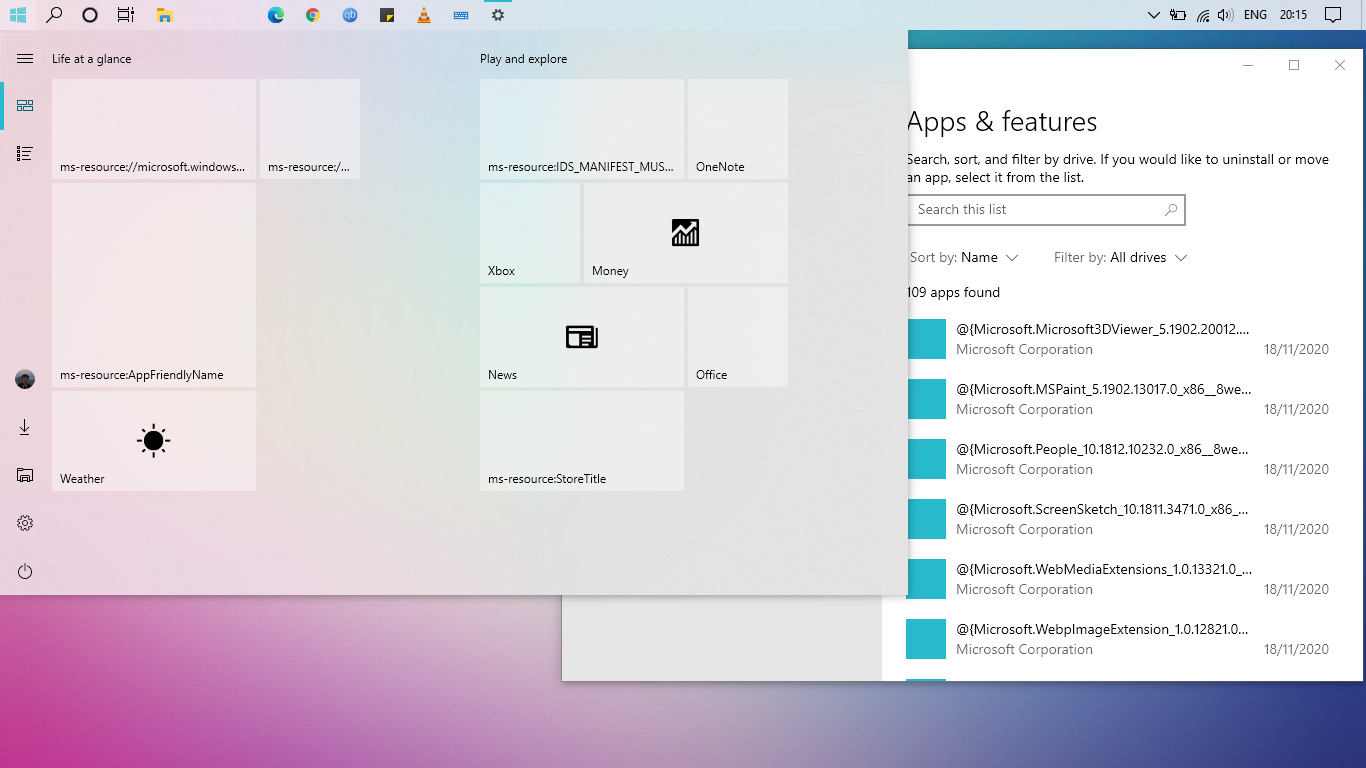
Task: Show hidden system tray icons
Action: pyautogui.click(x=1154, y=15)
